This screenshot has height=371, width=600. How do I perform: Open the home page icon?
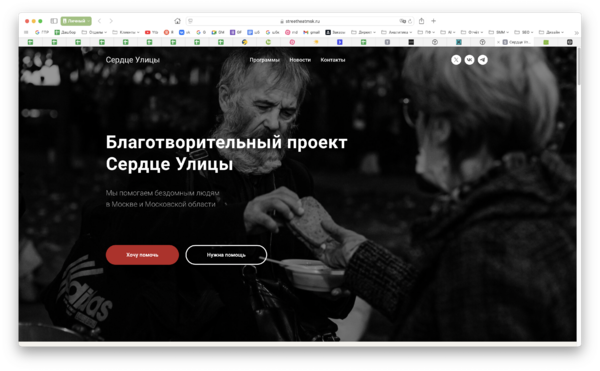177,21
